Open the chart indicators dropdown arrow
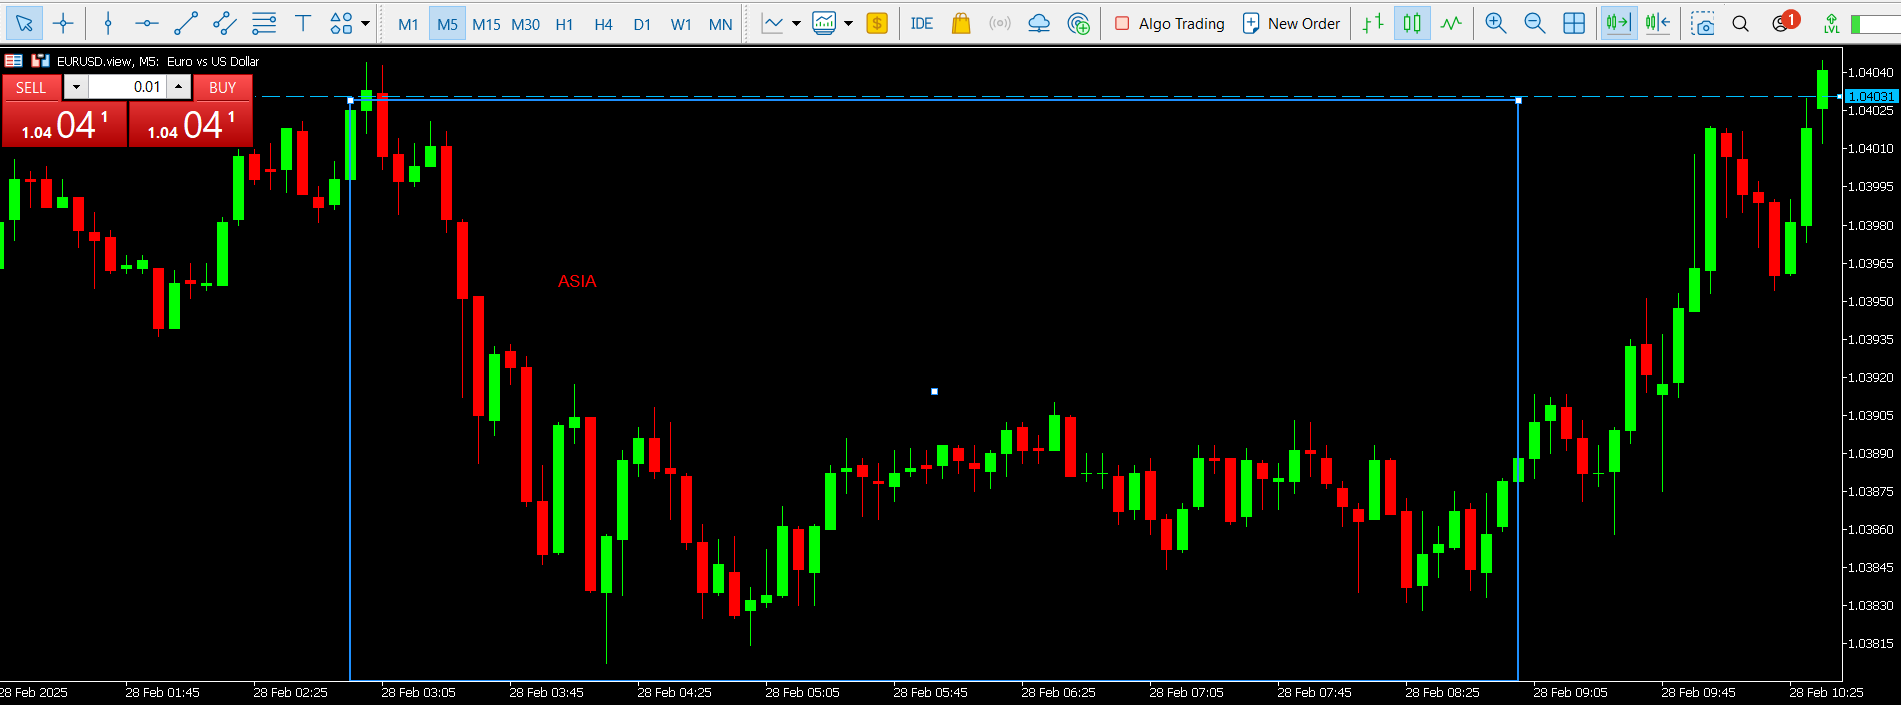Screen dimensions: 1901x705 [796, 23]
